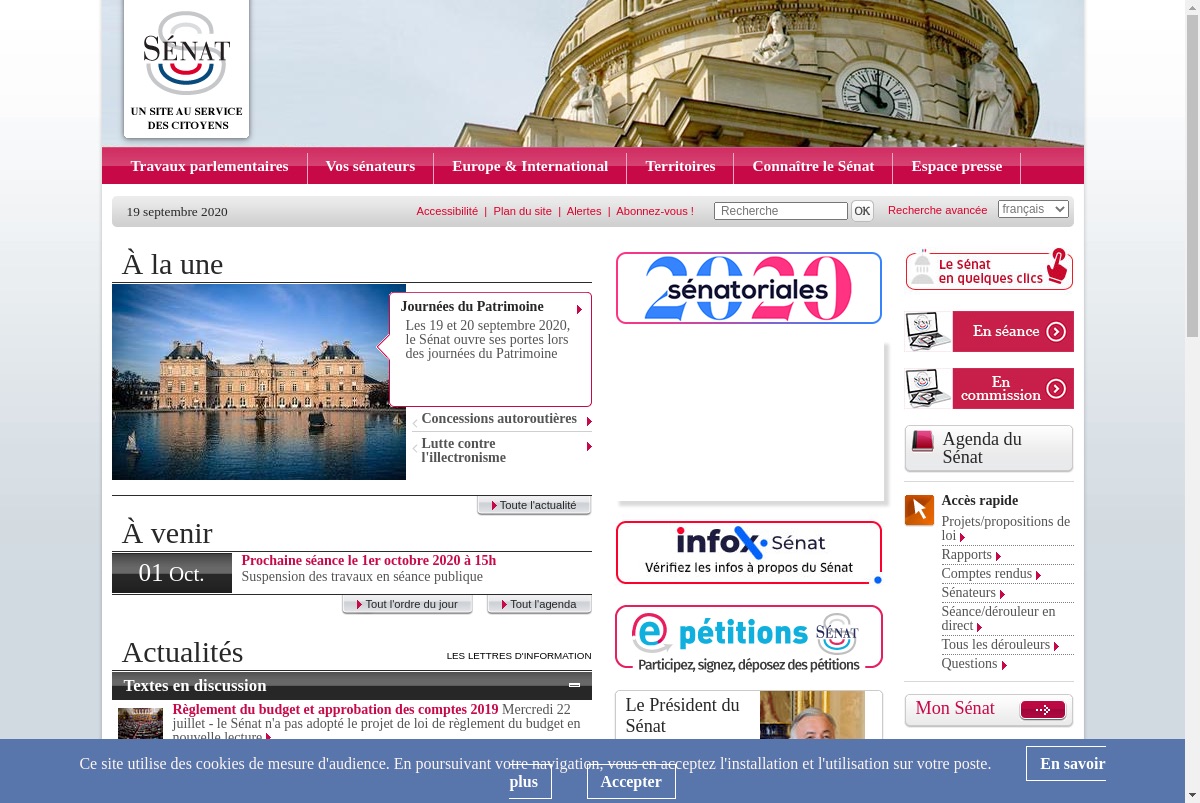Open Europe & International menu
The image size is (1200, 803).
[x=530, y=166]
